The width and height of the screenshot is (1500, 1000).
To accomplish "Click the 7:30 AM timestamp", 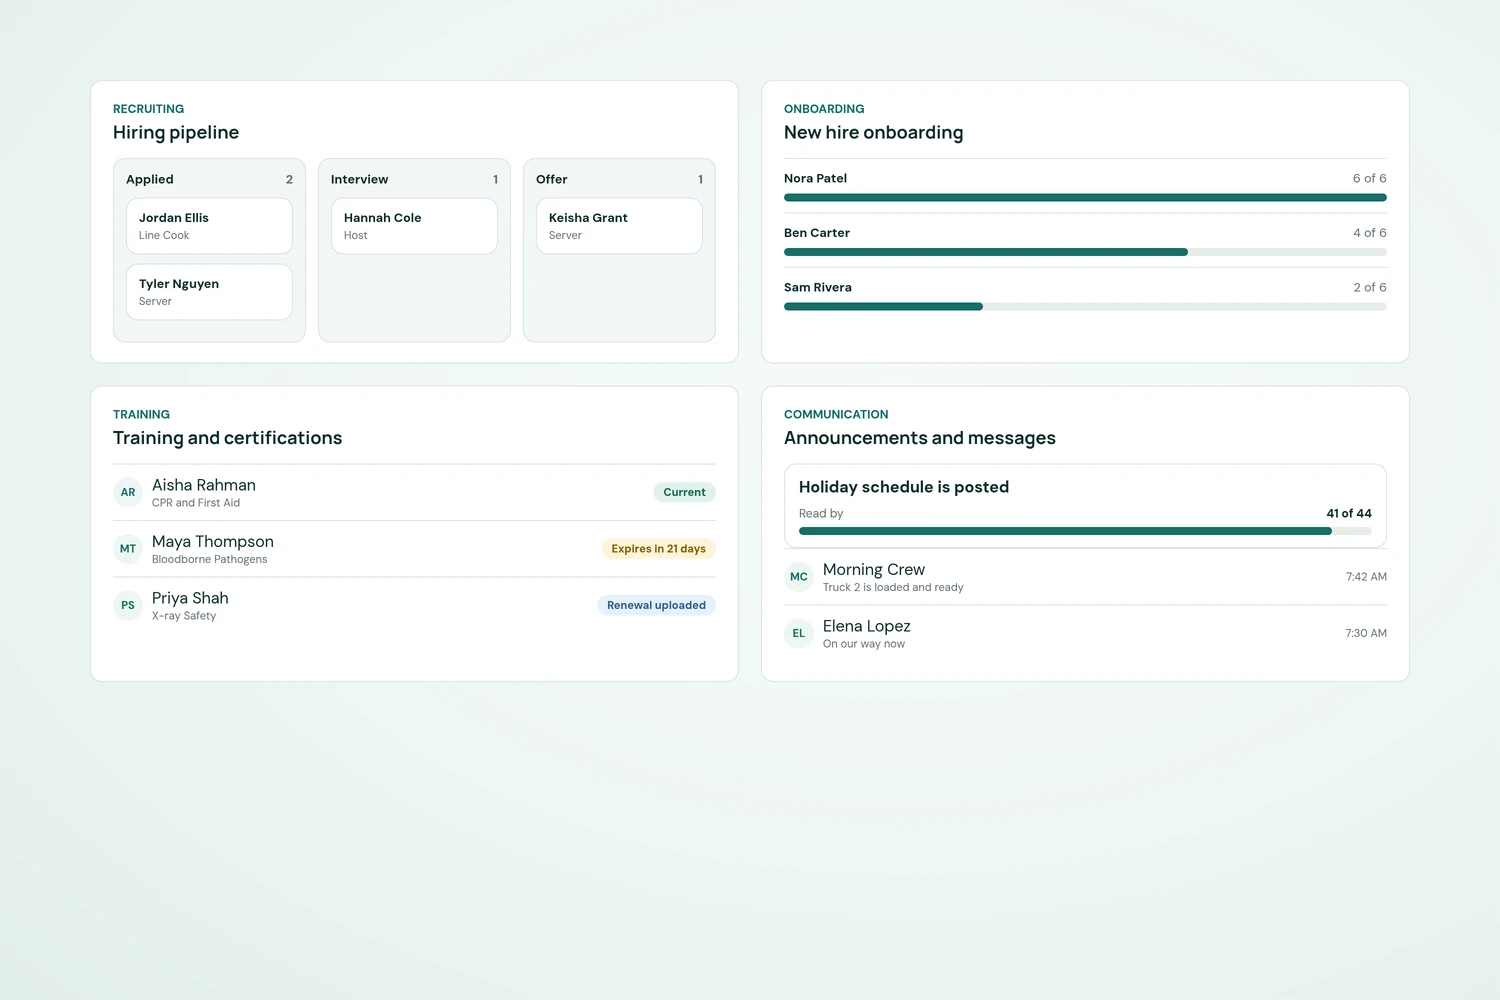I will click(1366, 633).
